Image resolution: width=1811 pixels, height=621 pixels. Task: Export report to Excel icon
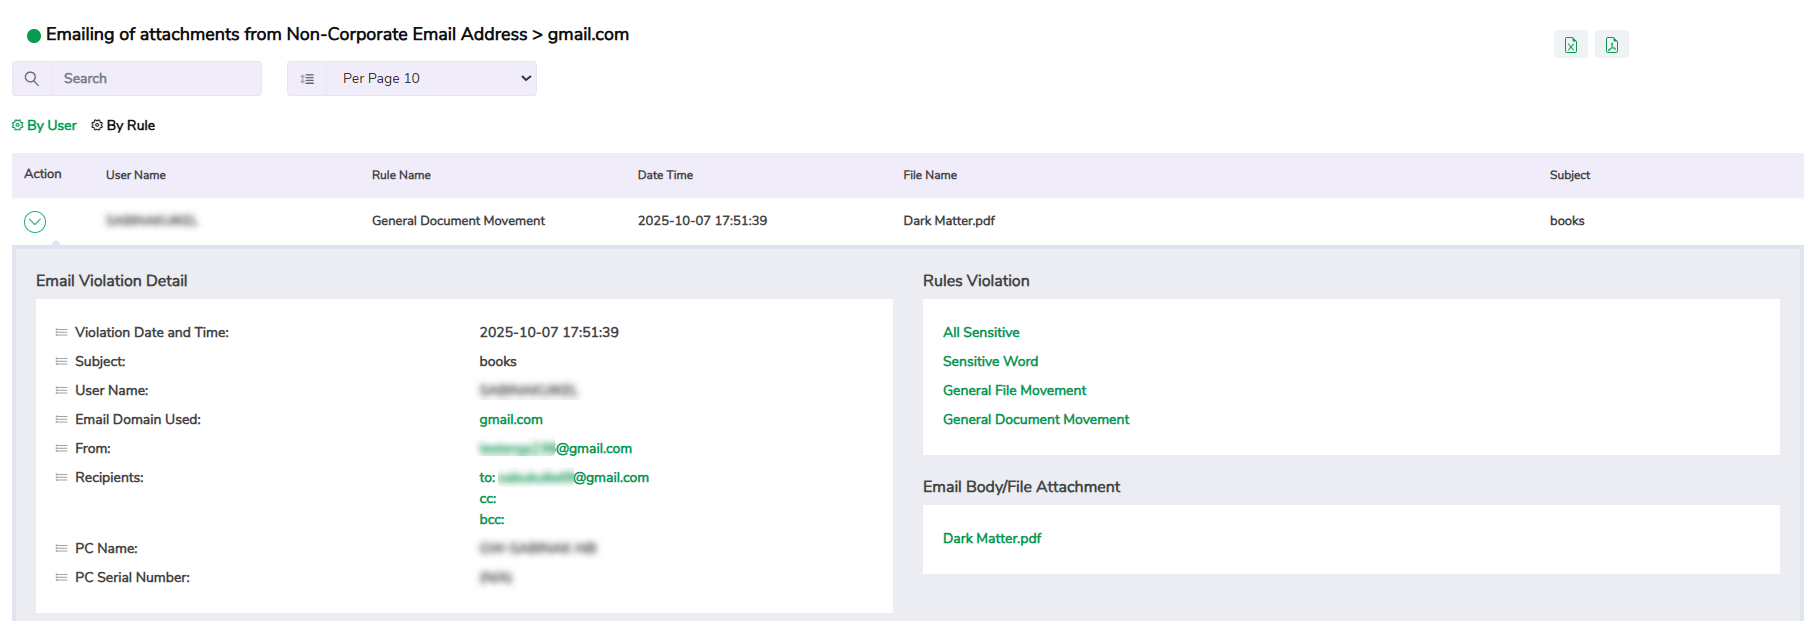coord(1570,45)
